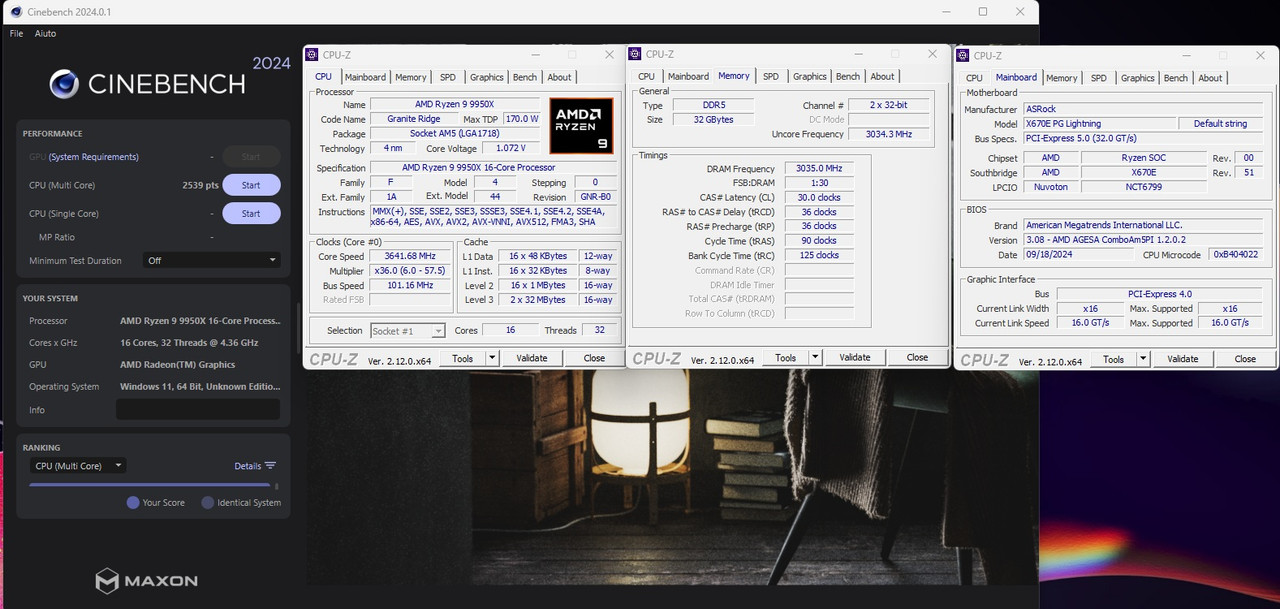Open Graphics tab in CPU window

(487, 77)
